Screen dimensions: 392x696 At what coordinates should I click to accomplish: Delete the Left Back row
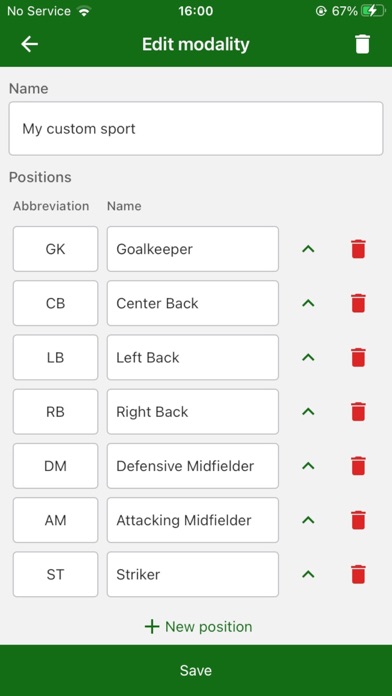358,357
